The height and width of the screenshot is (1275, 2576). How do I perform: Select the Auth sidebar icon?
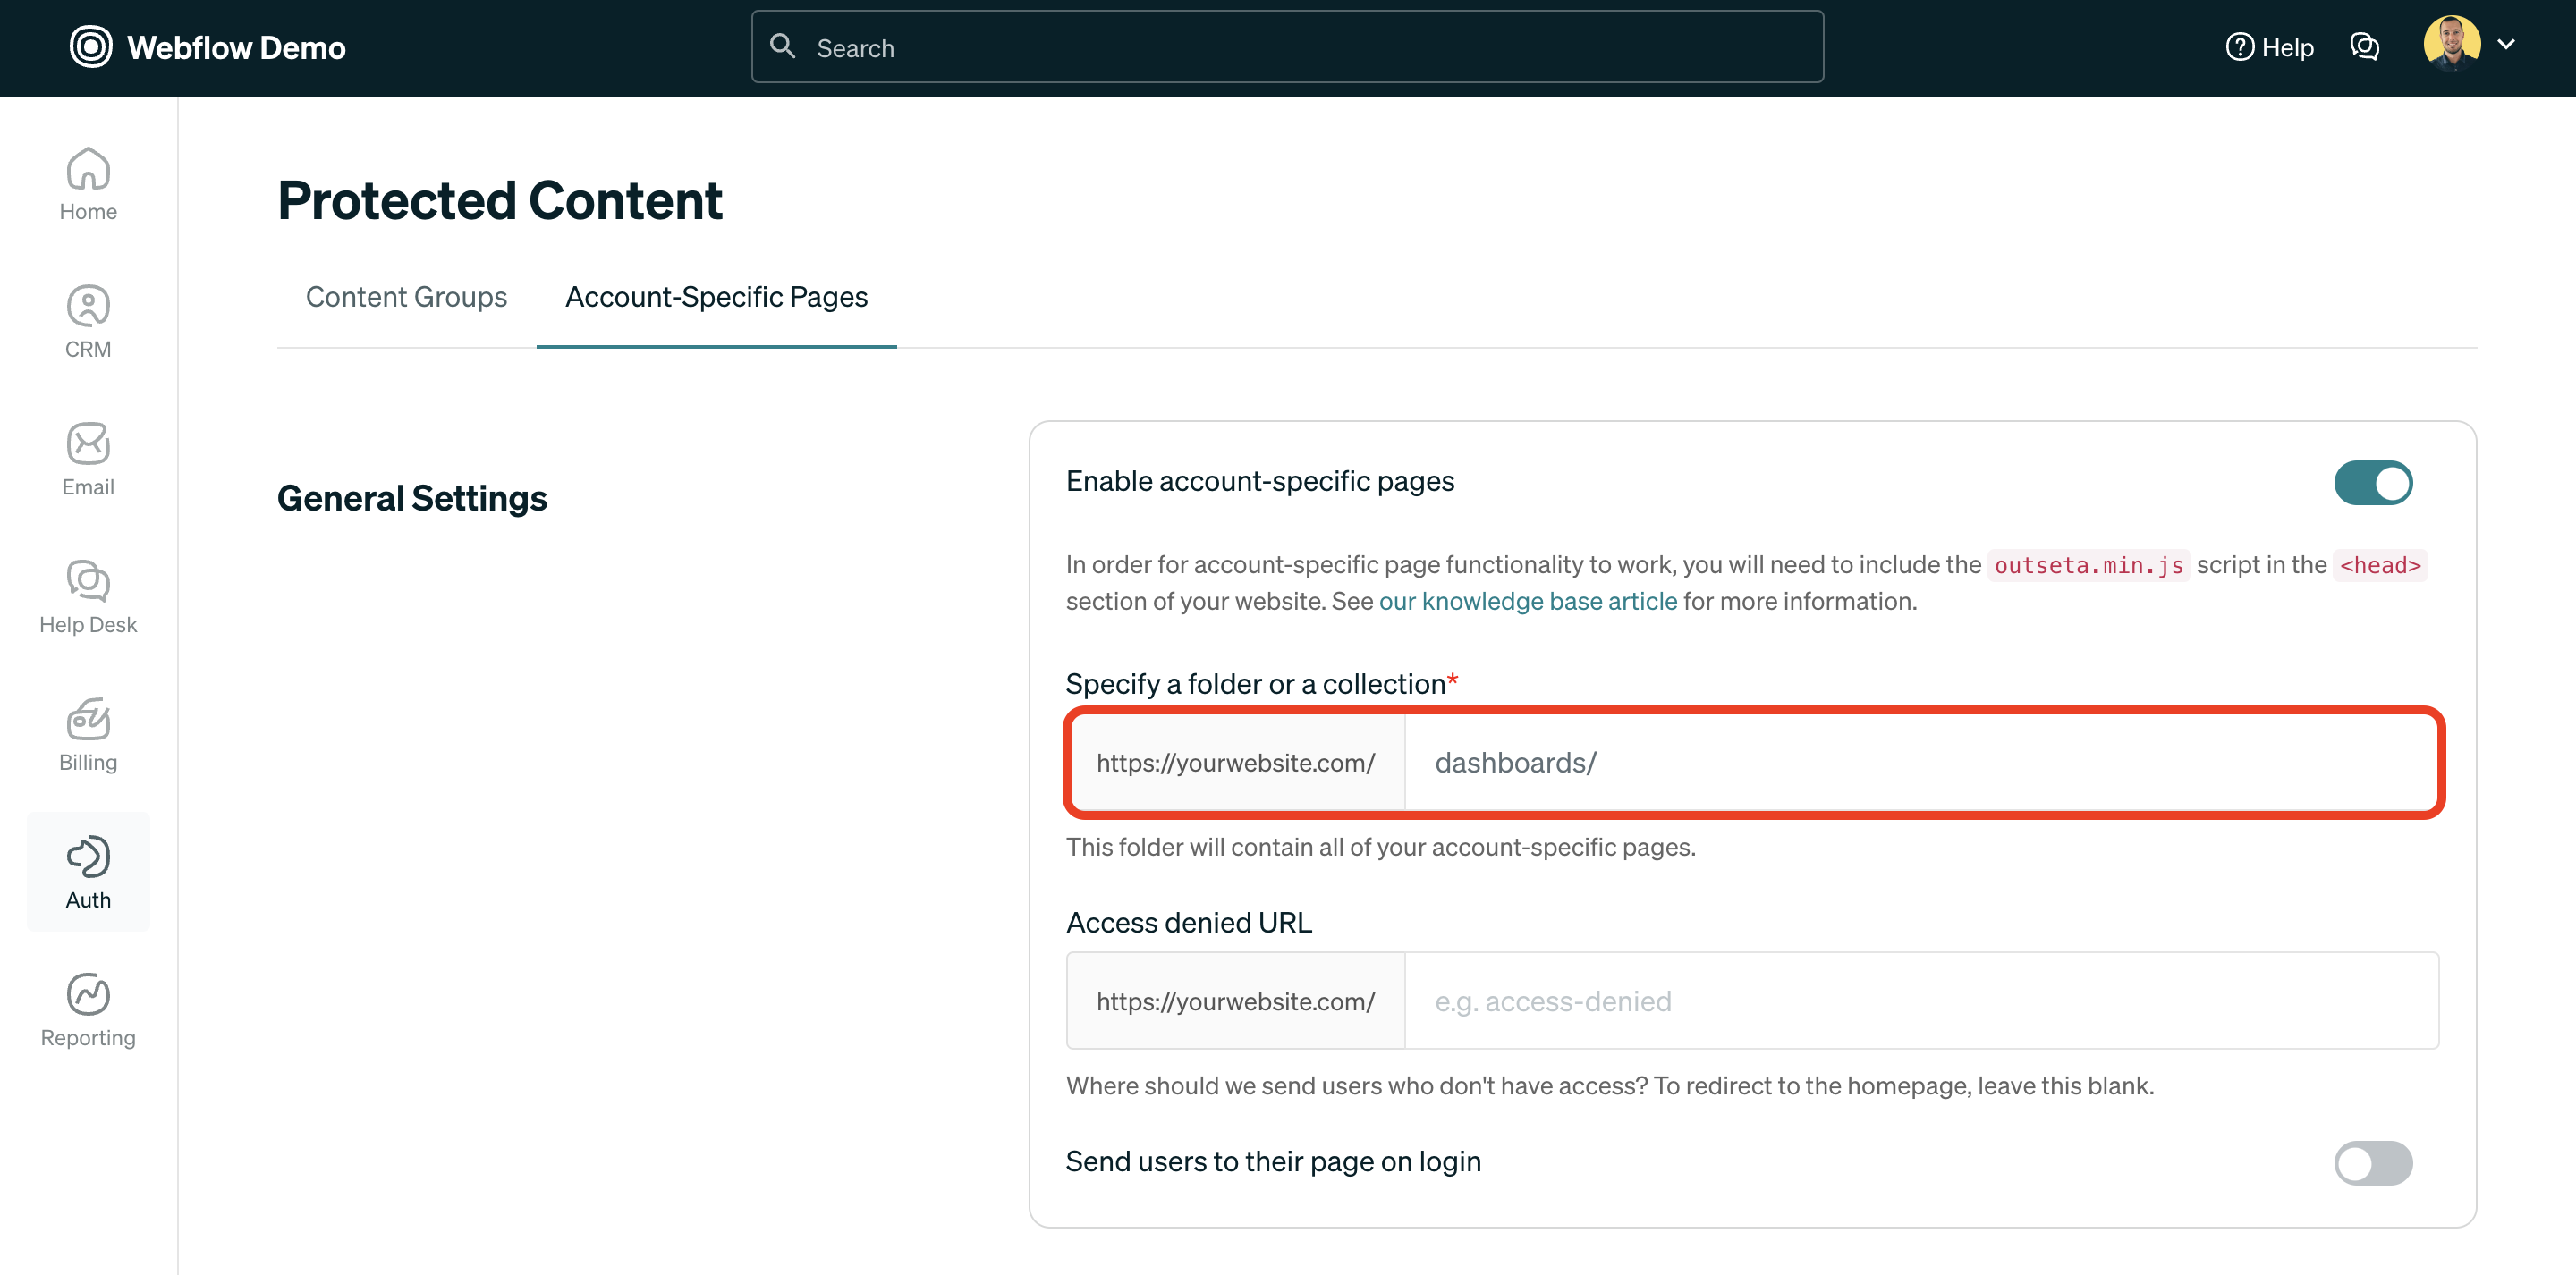pos(88,870)
